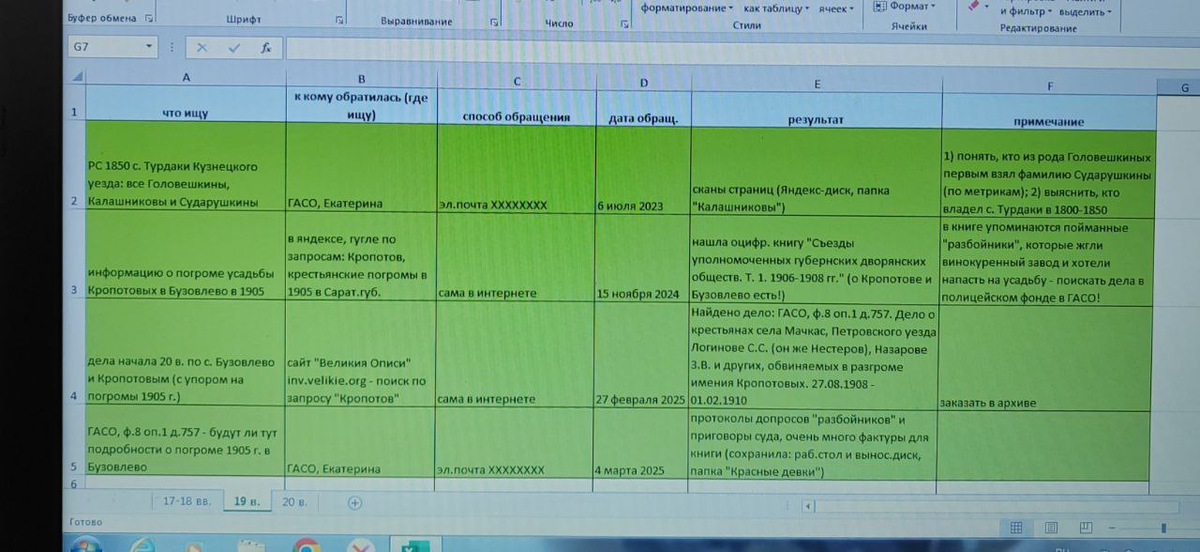The image size is (1200, 552).
Task: Open the Формат dropdown in Ячейки group
Action: (x=904, y=6)
